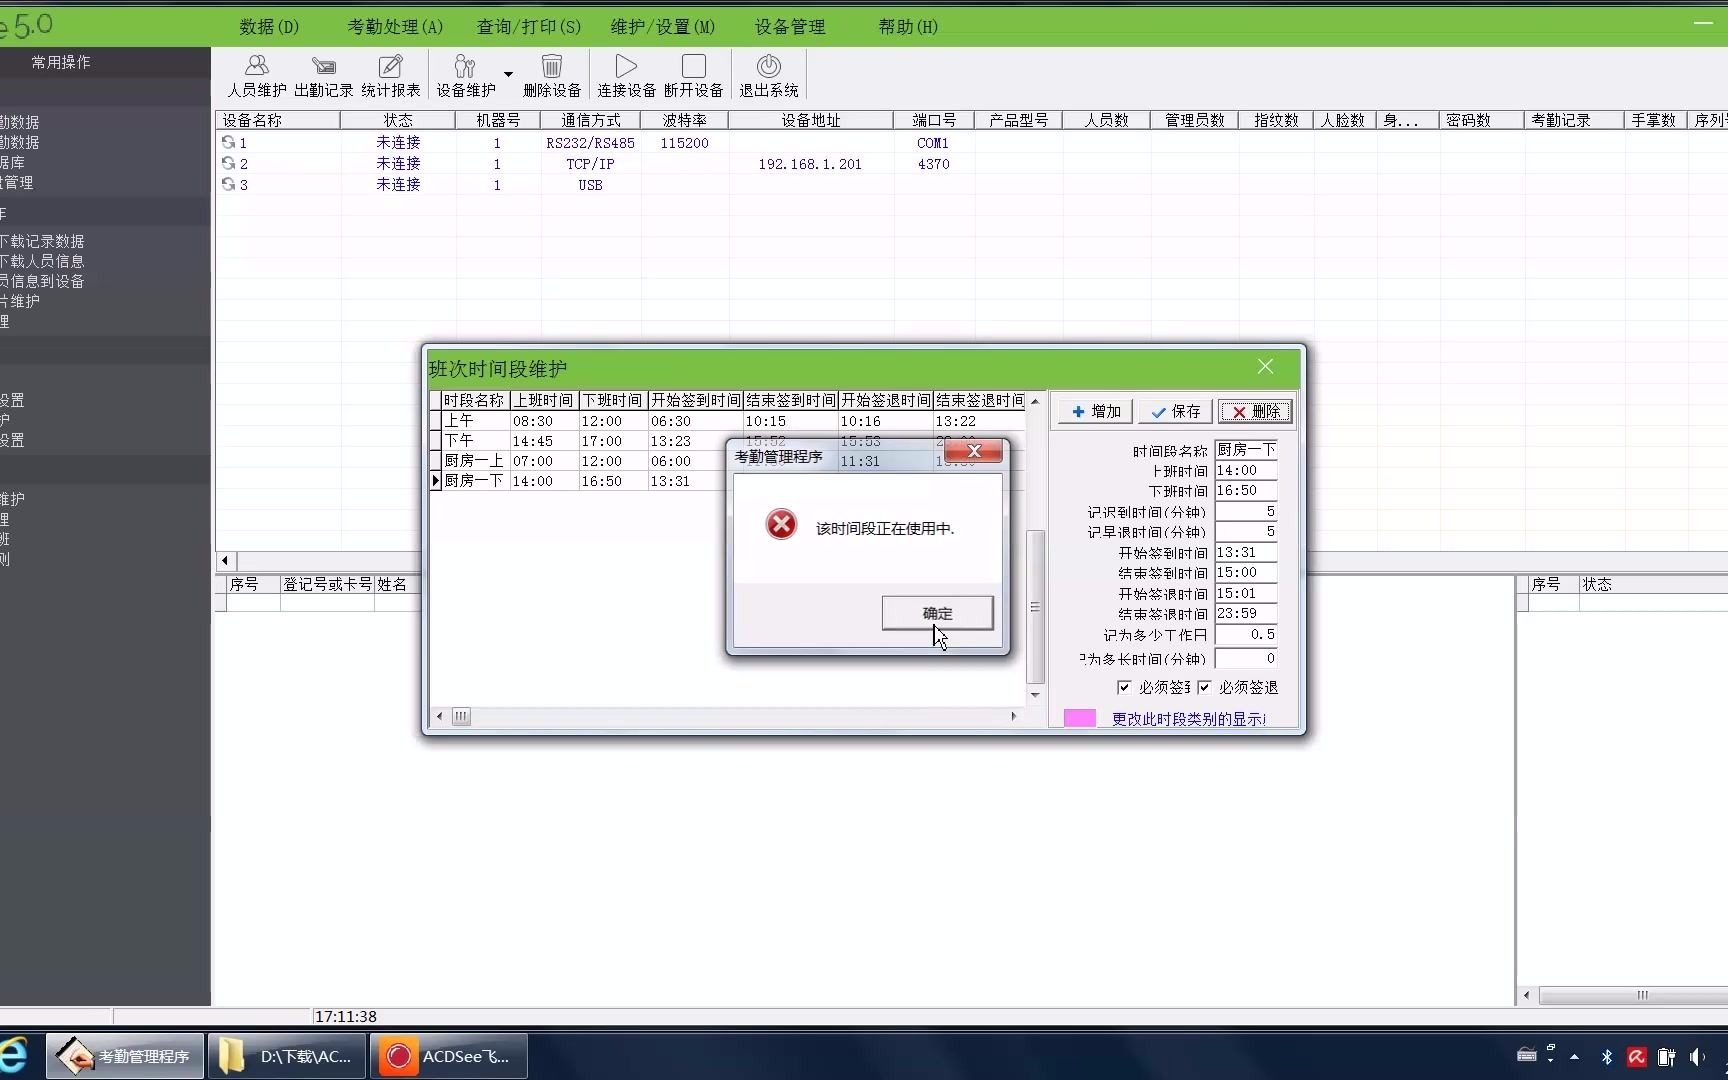Click the 192.168.1.201 device address cell
Viewport: 1728px width, 1080px height.
(810, 164)
